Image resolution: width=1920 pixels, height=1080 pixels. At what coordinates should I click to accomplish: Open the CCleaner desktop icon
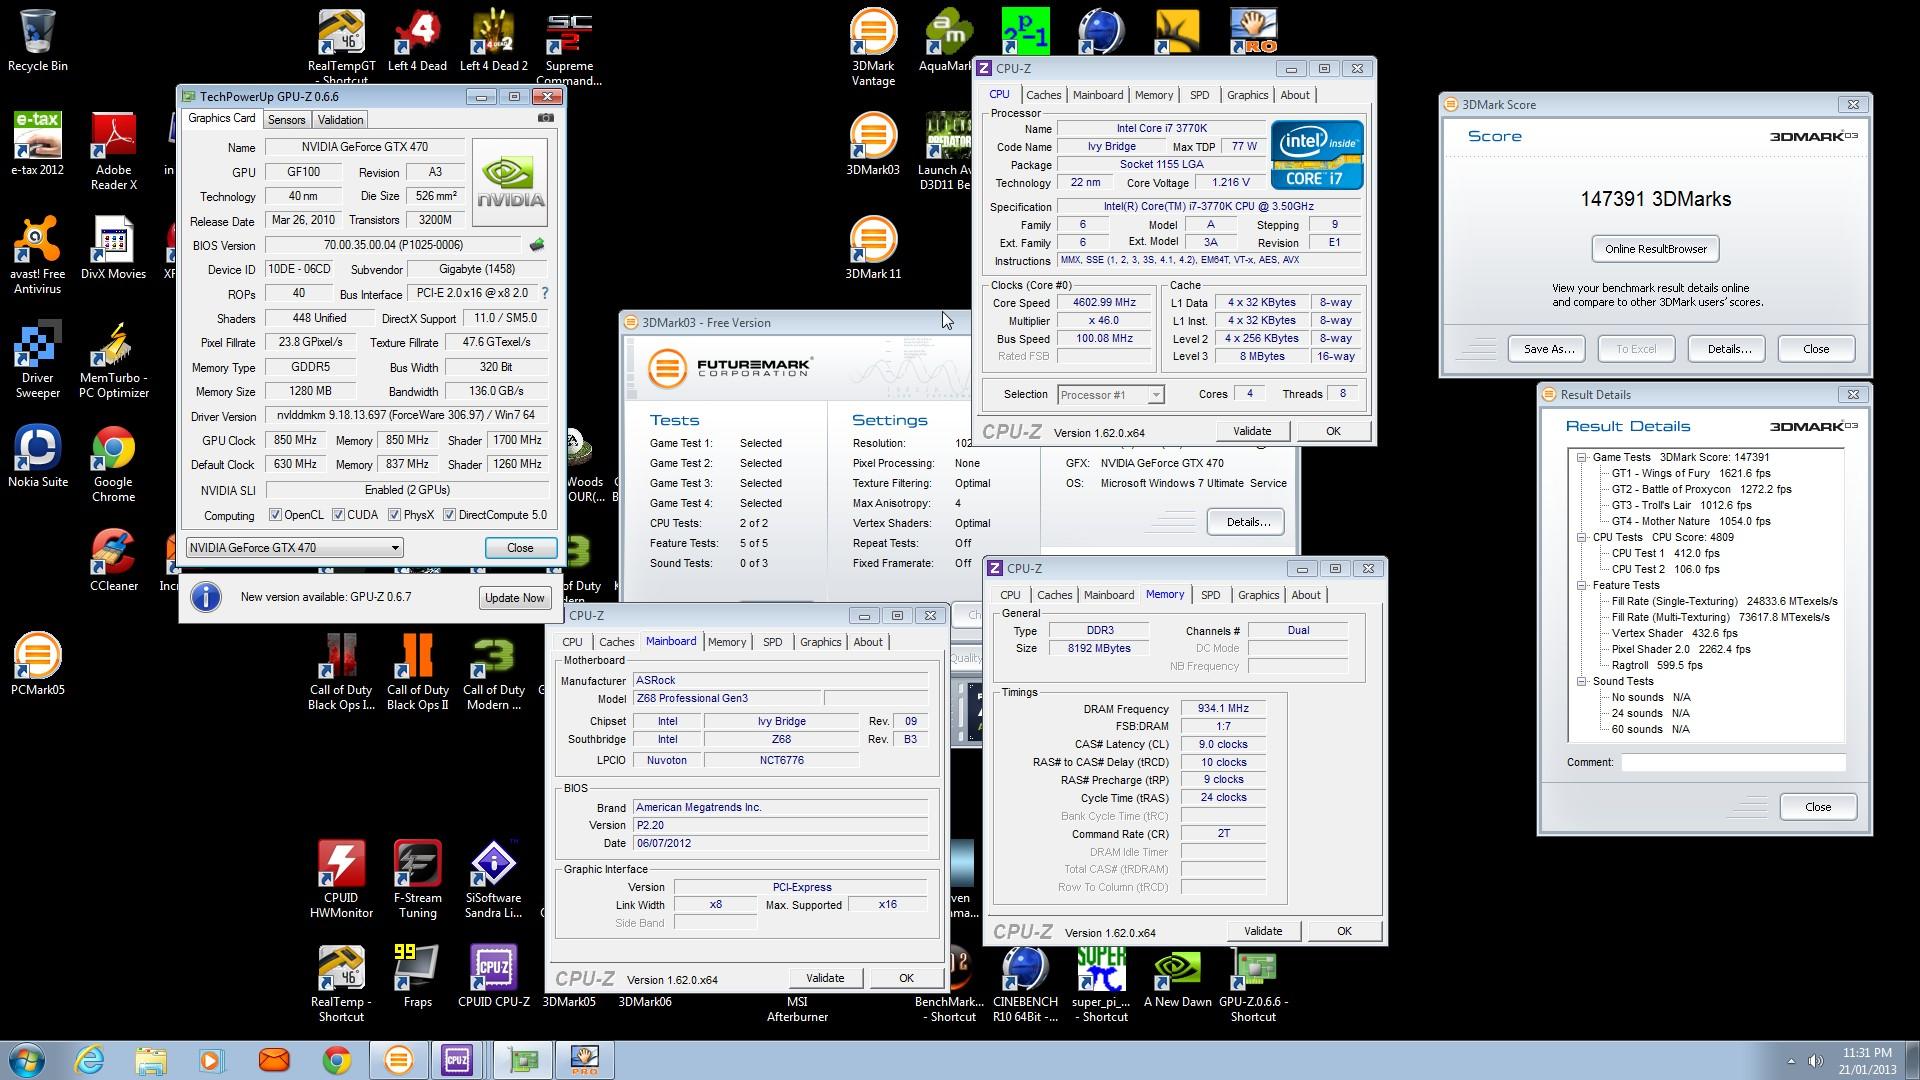click(x=113, y=560)
